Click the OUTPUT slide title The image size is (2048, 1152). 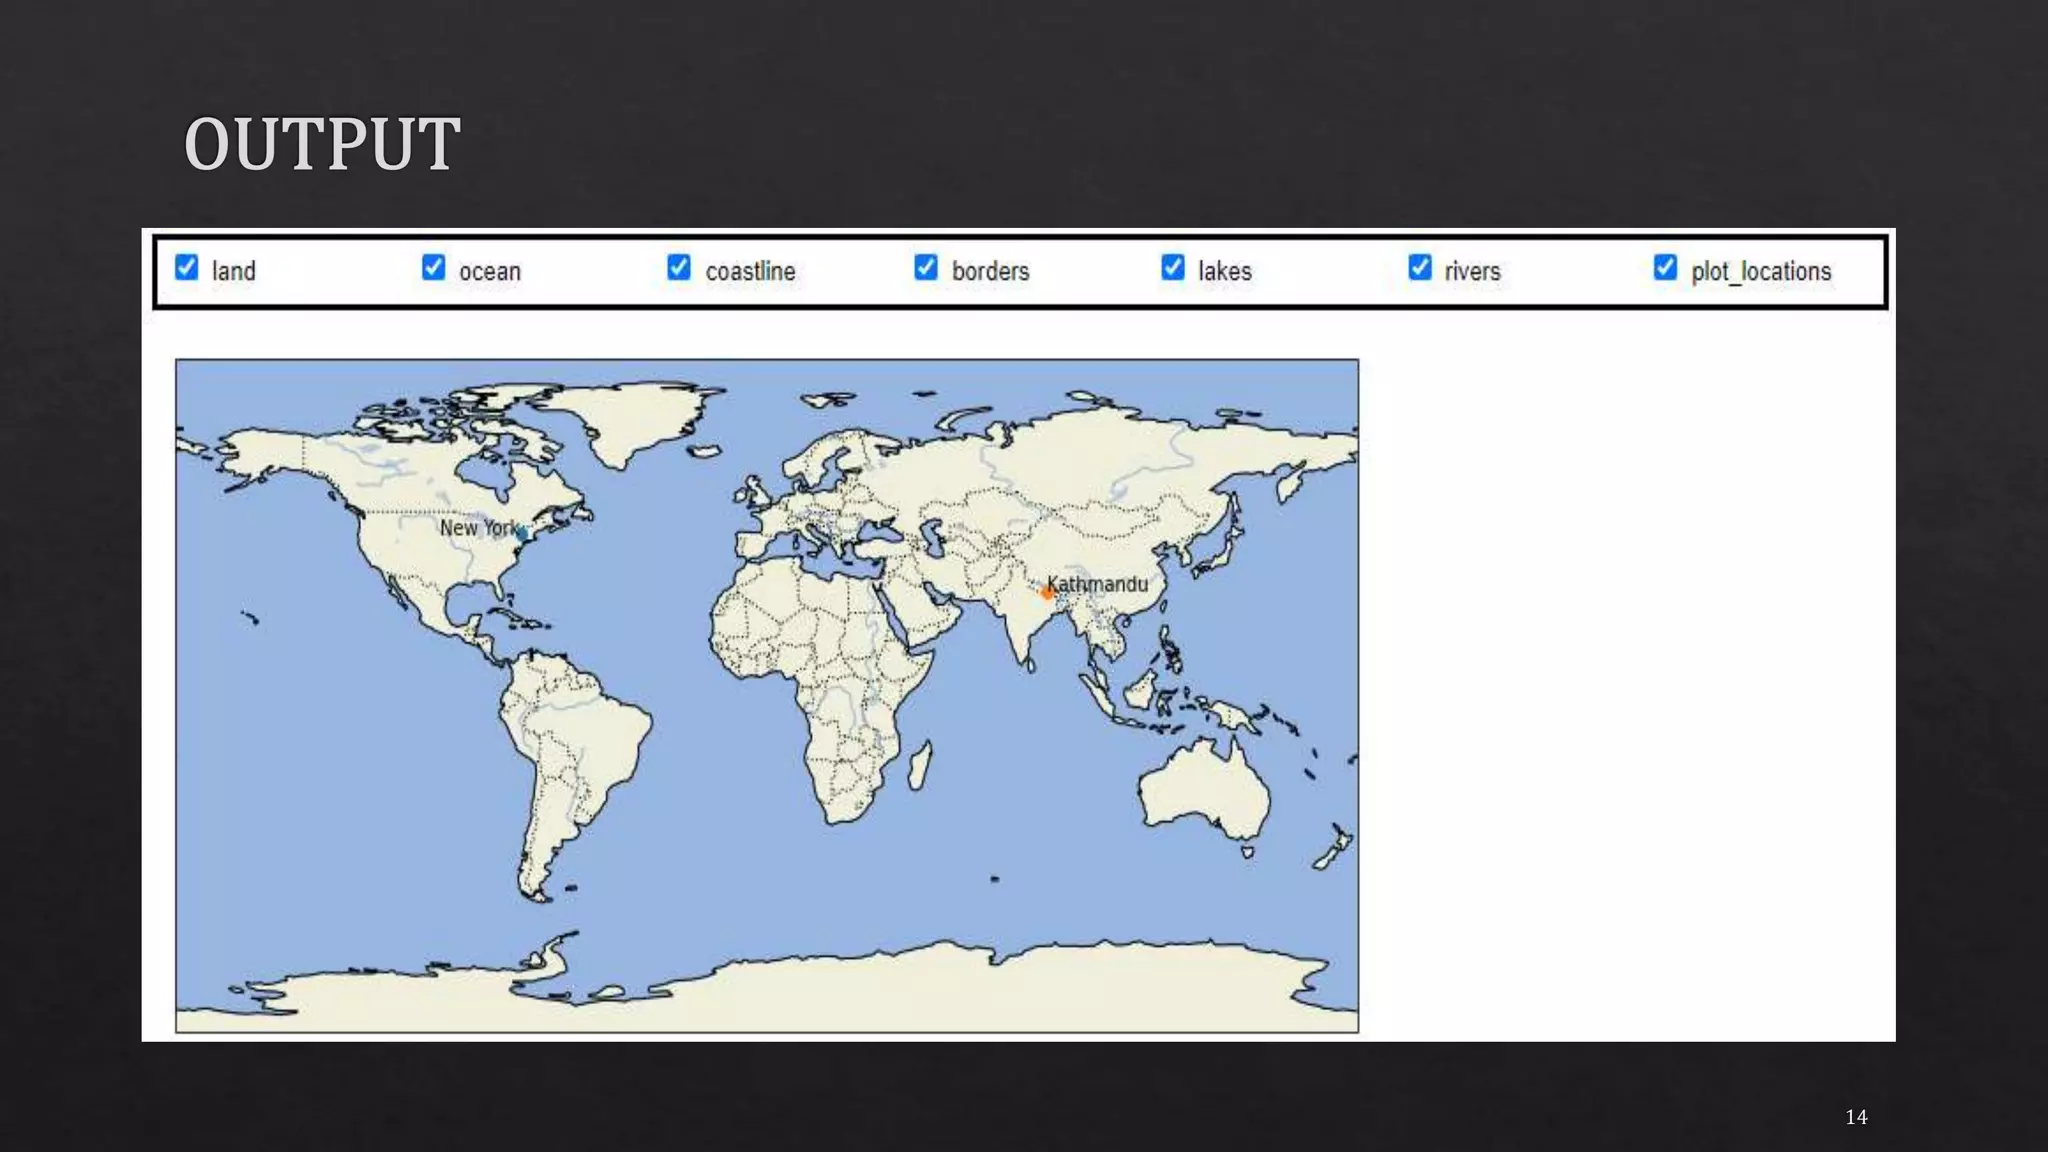[322, 144]
